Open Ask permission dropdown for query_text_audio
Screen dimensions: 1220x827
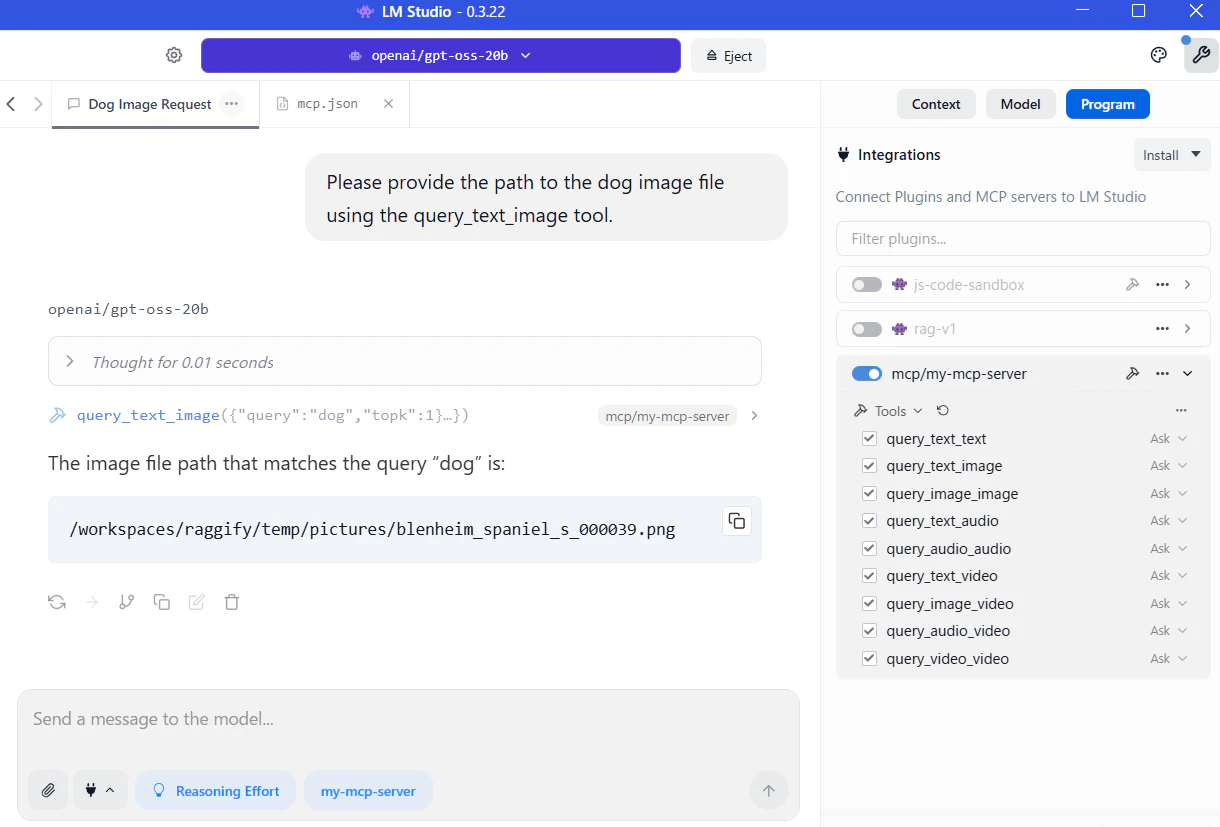(1168, 521)
